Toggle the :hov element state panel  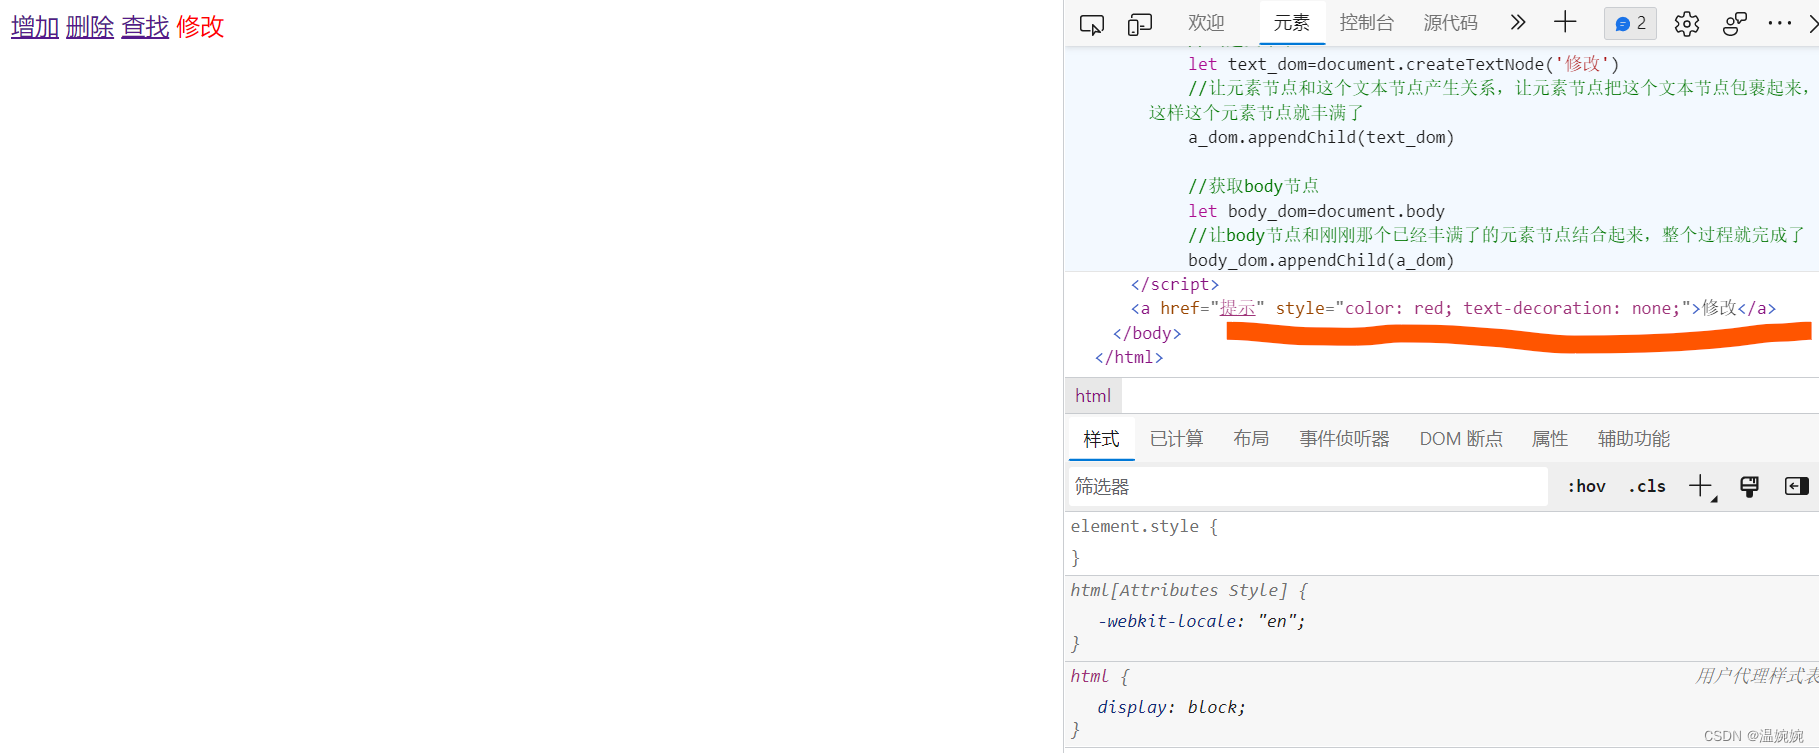click(x=1586, y=487)
